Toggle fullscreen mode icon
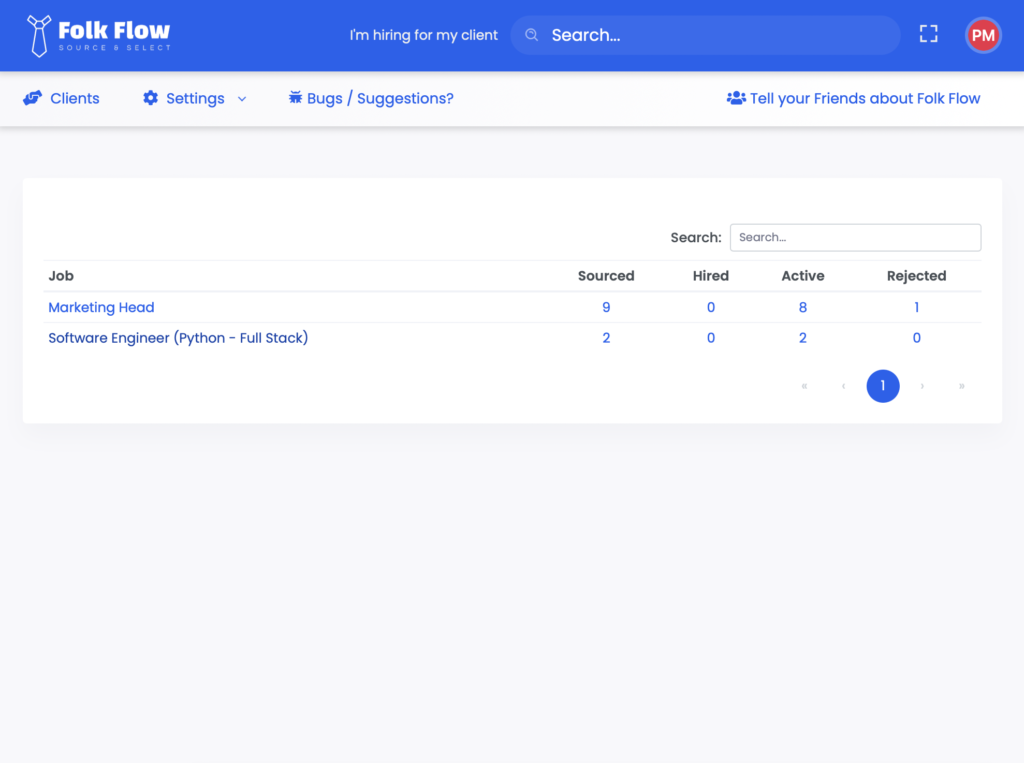The image size is (1024, 763). [928, 34]
